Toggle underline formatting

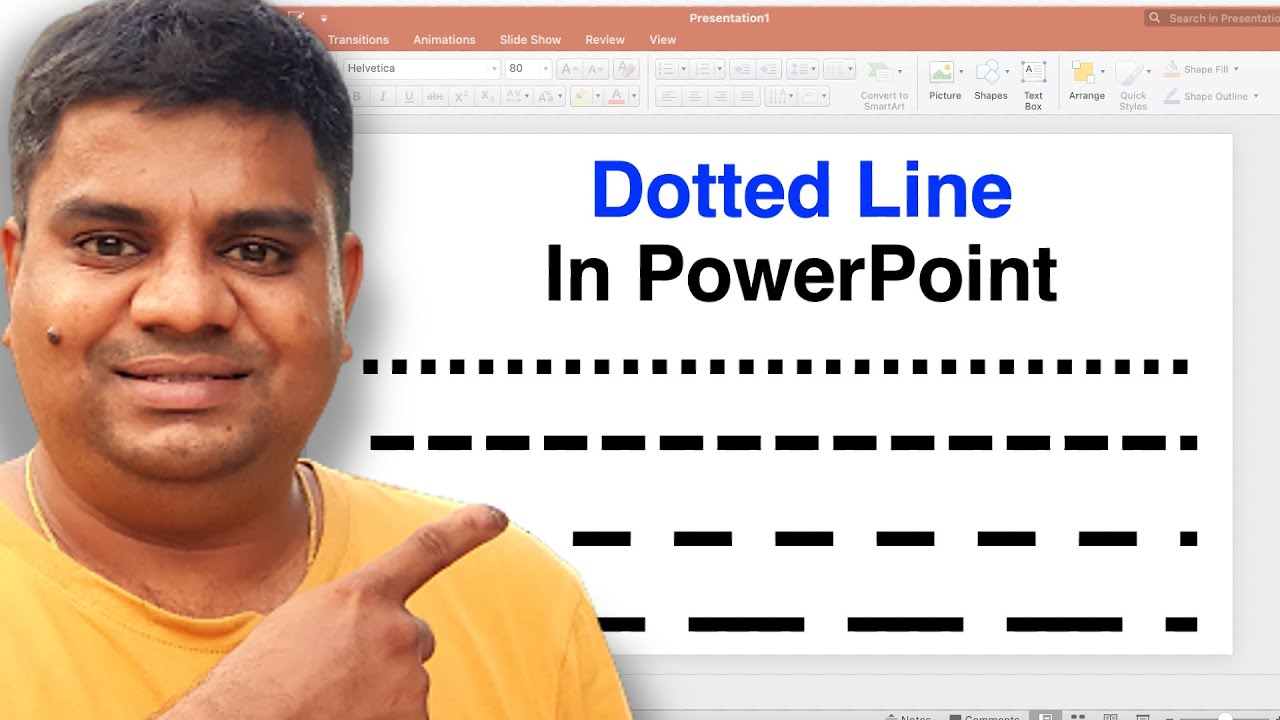point(409,97)
